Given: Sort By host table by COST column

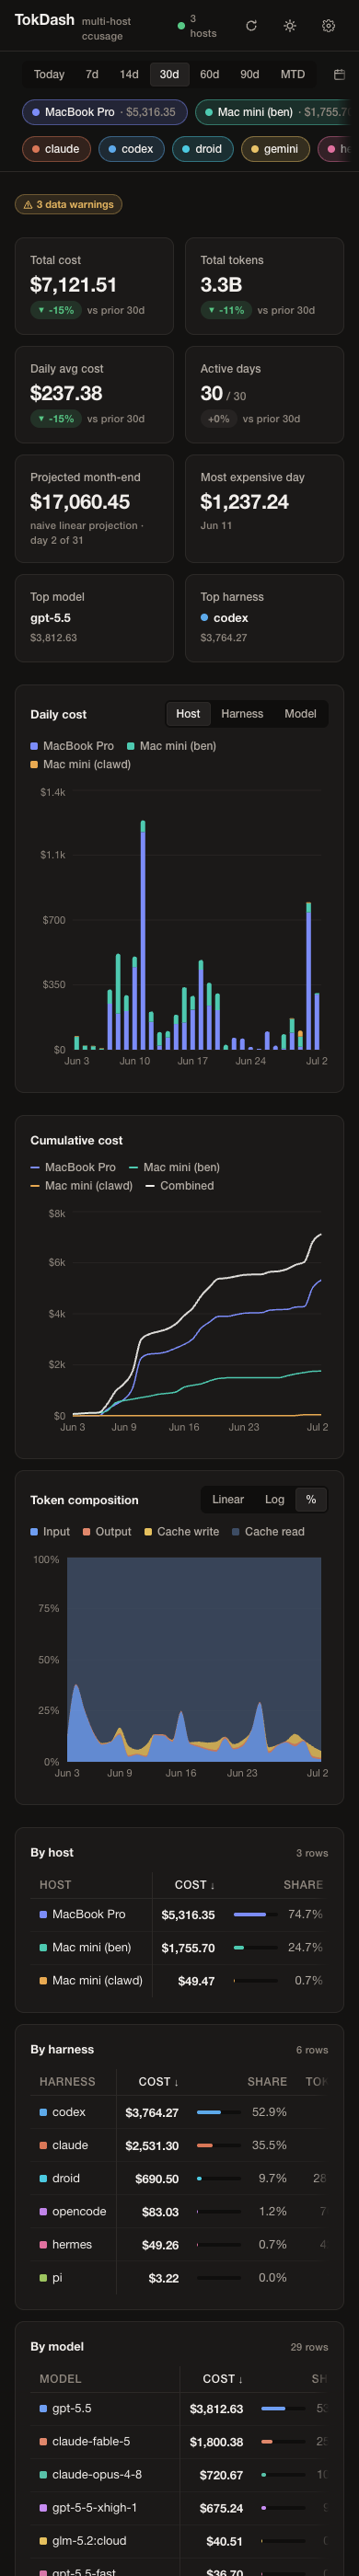Looking at the screenshot, I should point(194,1885).
